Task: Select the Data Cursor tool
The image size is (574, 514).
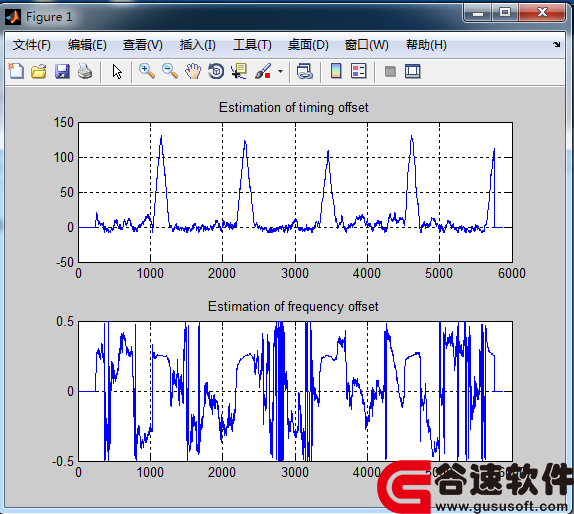Action: pos(239,71)
